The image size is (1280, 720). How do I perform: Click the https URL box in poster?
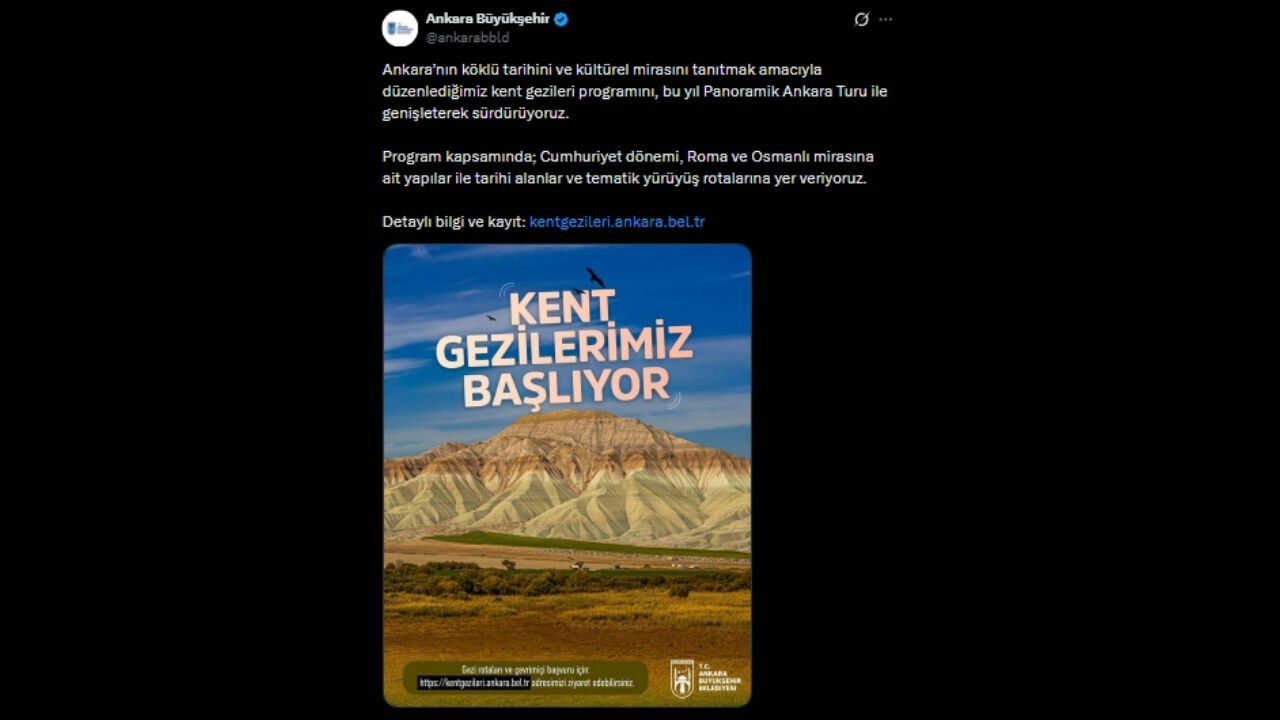coord(474,683)
